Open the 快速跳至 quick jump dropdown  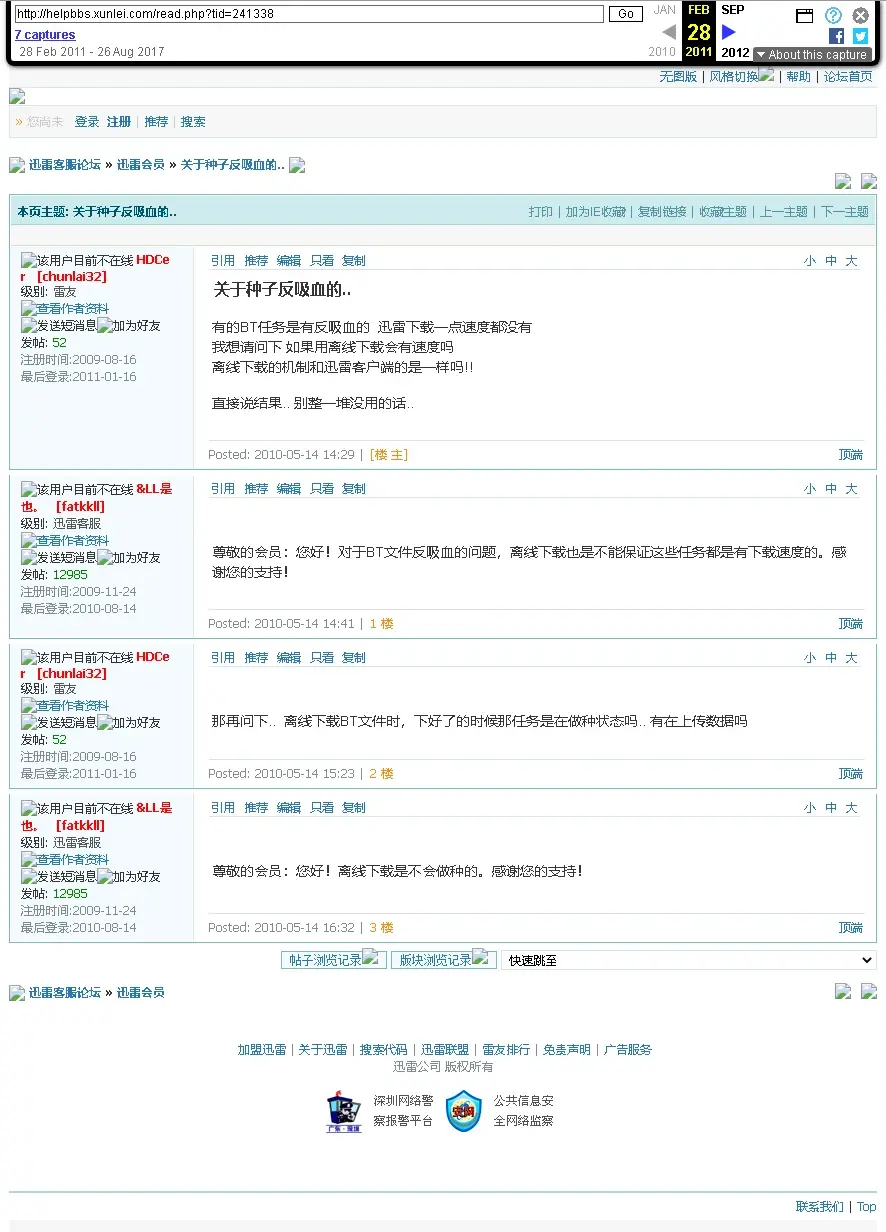[x=688, y=960]
